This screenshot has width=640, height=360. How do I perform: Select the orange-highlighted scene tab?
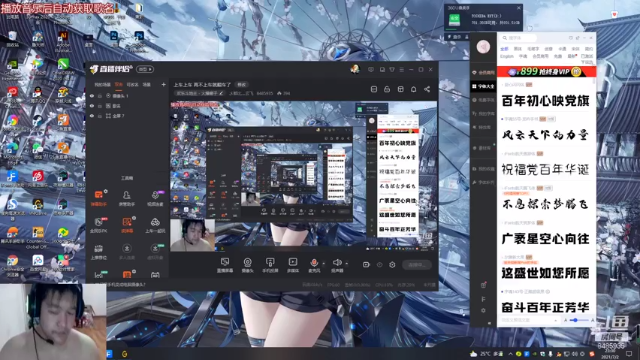119,84
